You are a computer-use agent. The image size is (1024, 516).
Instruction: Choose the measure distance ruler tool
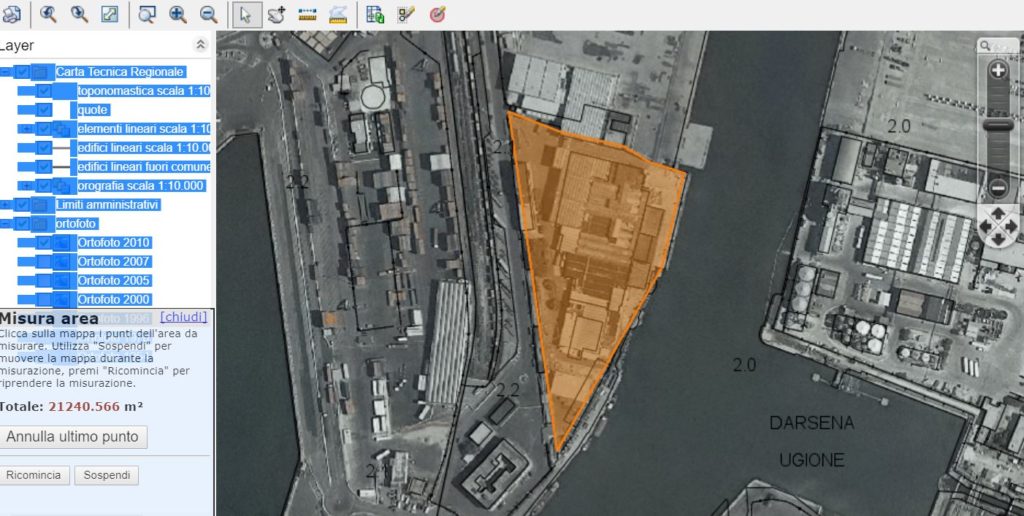307,14
